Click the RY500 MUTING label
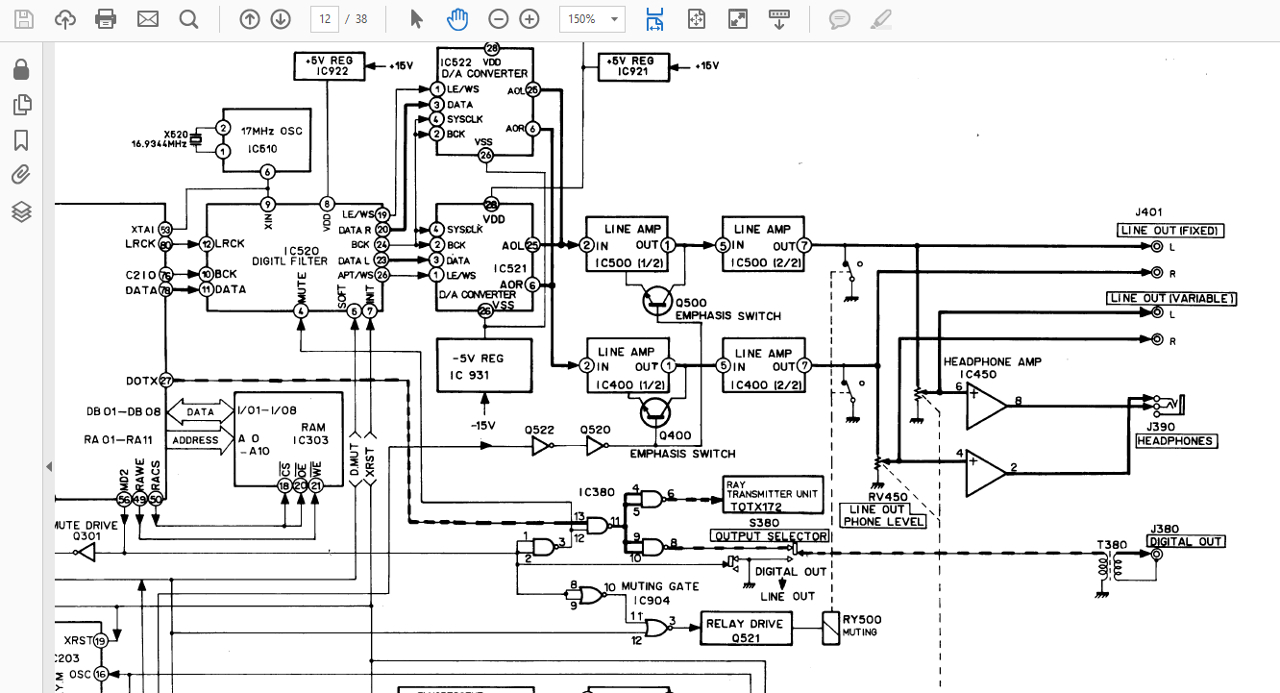The width and height of the screenshot is (1280, 693). (x=862, y=625)
